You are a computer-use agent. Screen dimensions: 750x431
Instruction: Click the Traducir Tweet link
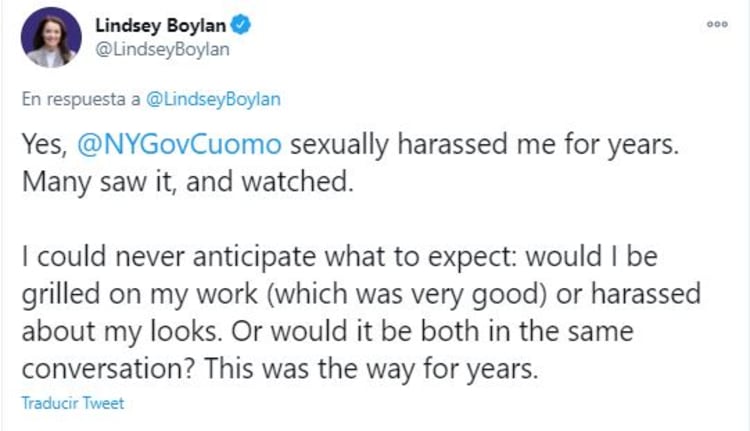pos(73,403)
